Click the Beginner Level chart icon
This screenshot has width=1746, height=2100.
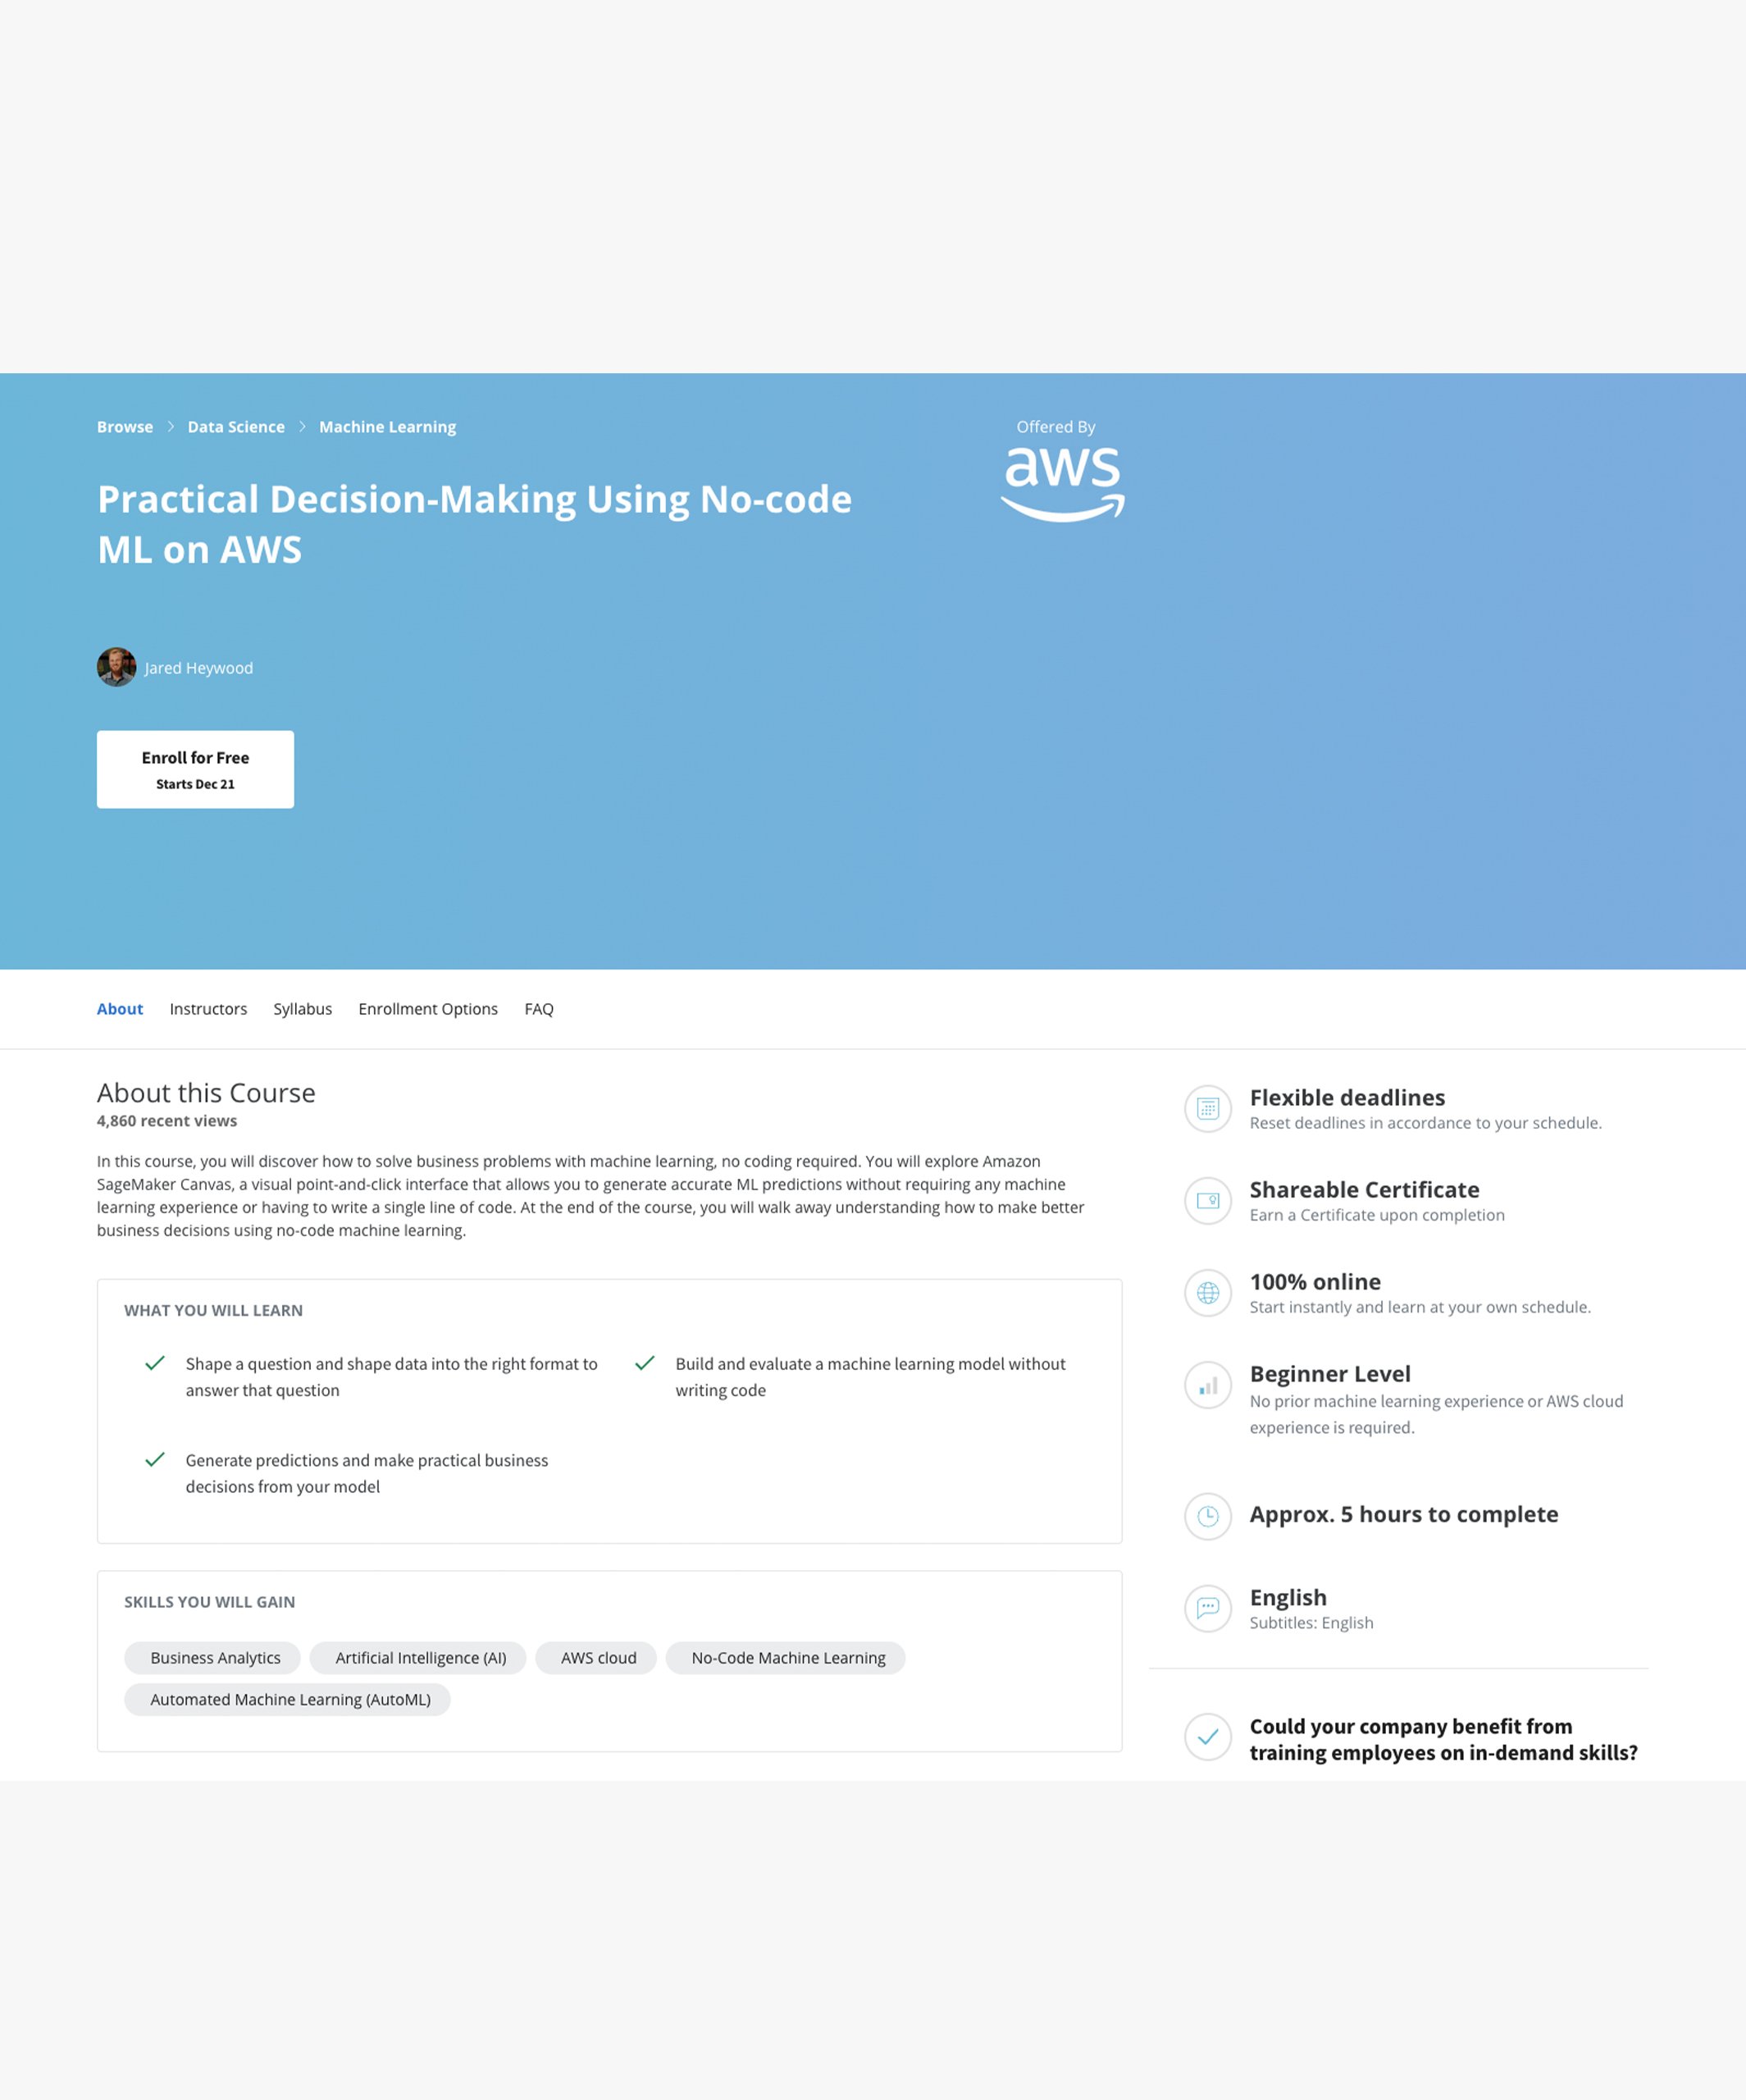point(1208,1385)
